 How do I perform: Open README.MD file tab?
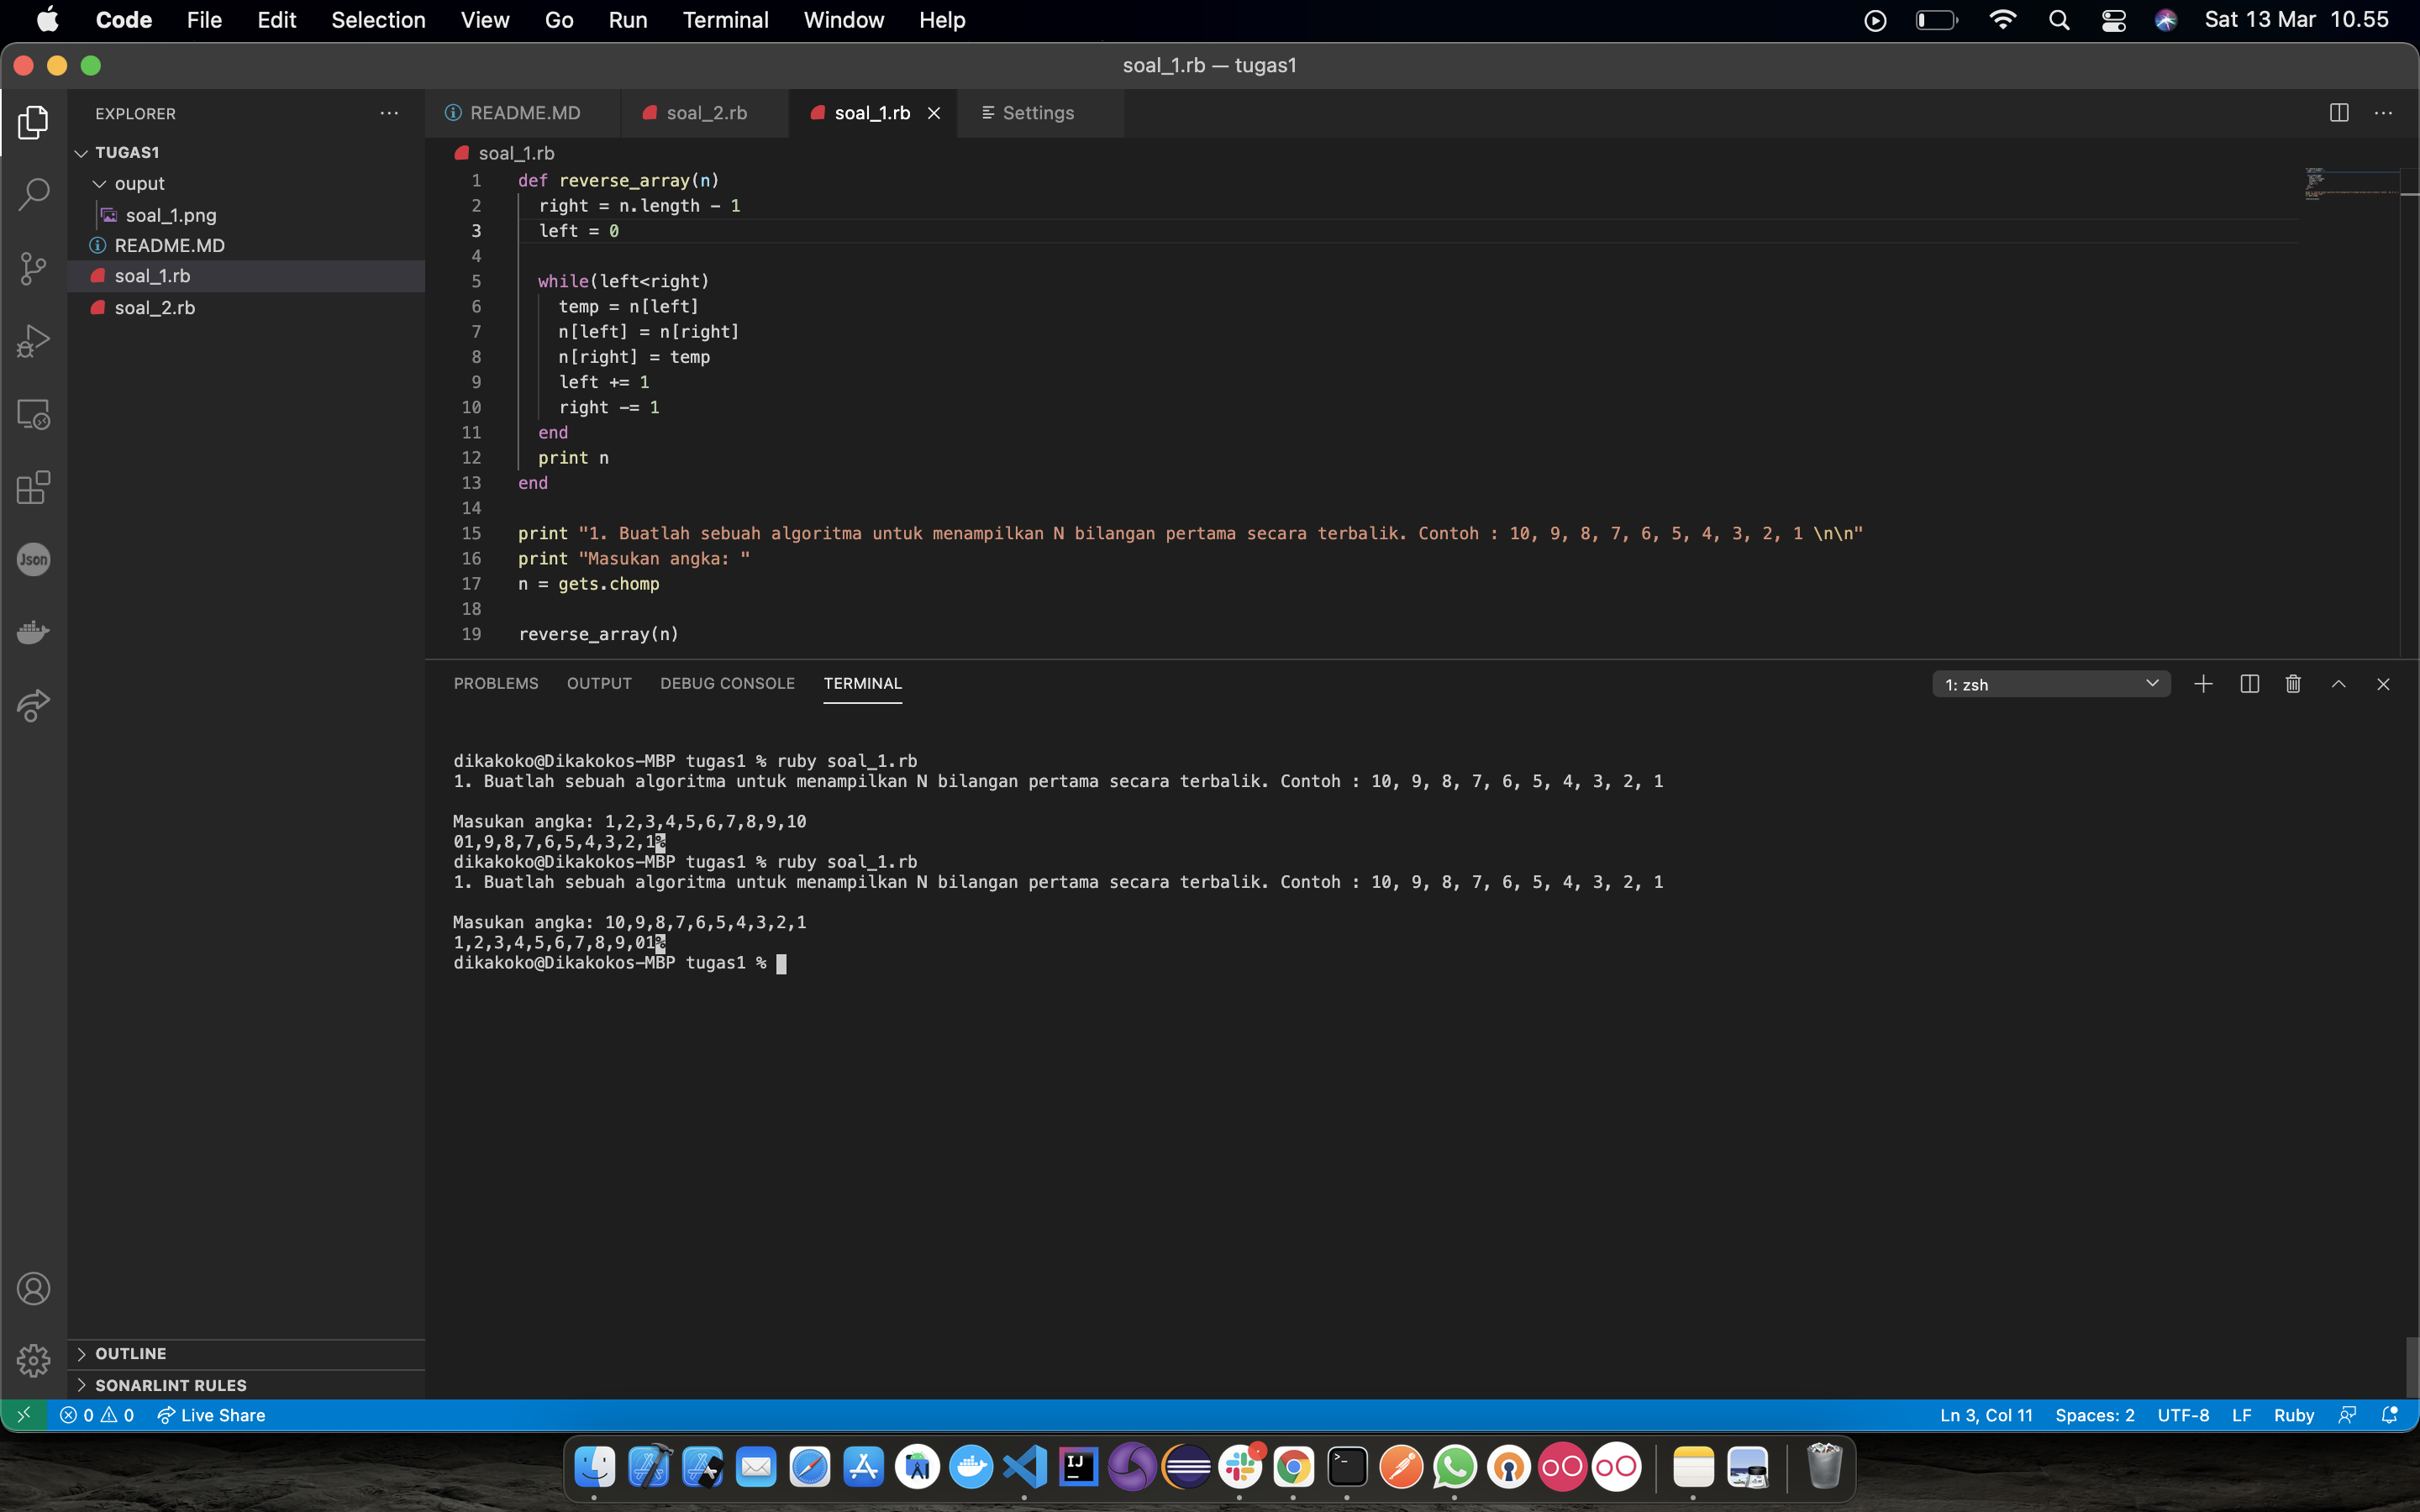tap(523, 112)
